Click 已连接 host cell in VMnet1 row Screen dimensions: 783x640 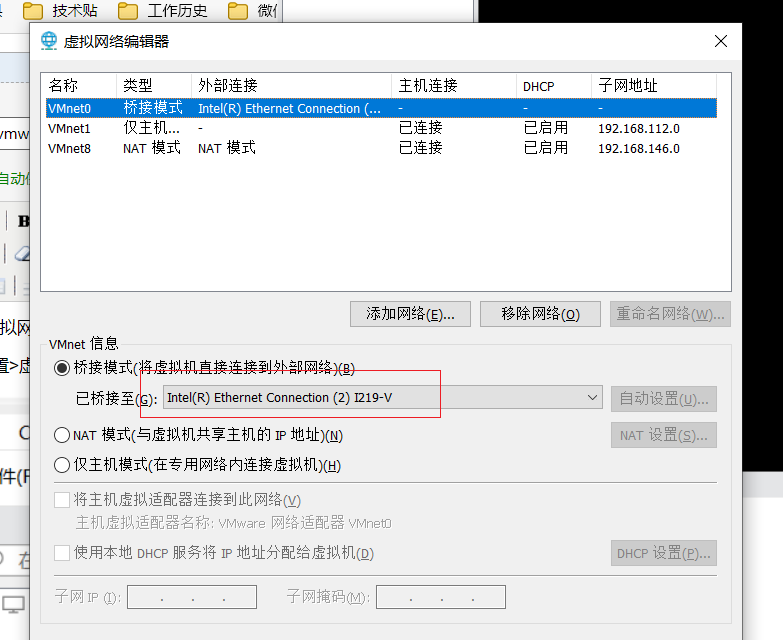pos(420,128)
